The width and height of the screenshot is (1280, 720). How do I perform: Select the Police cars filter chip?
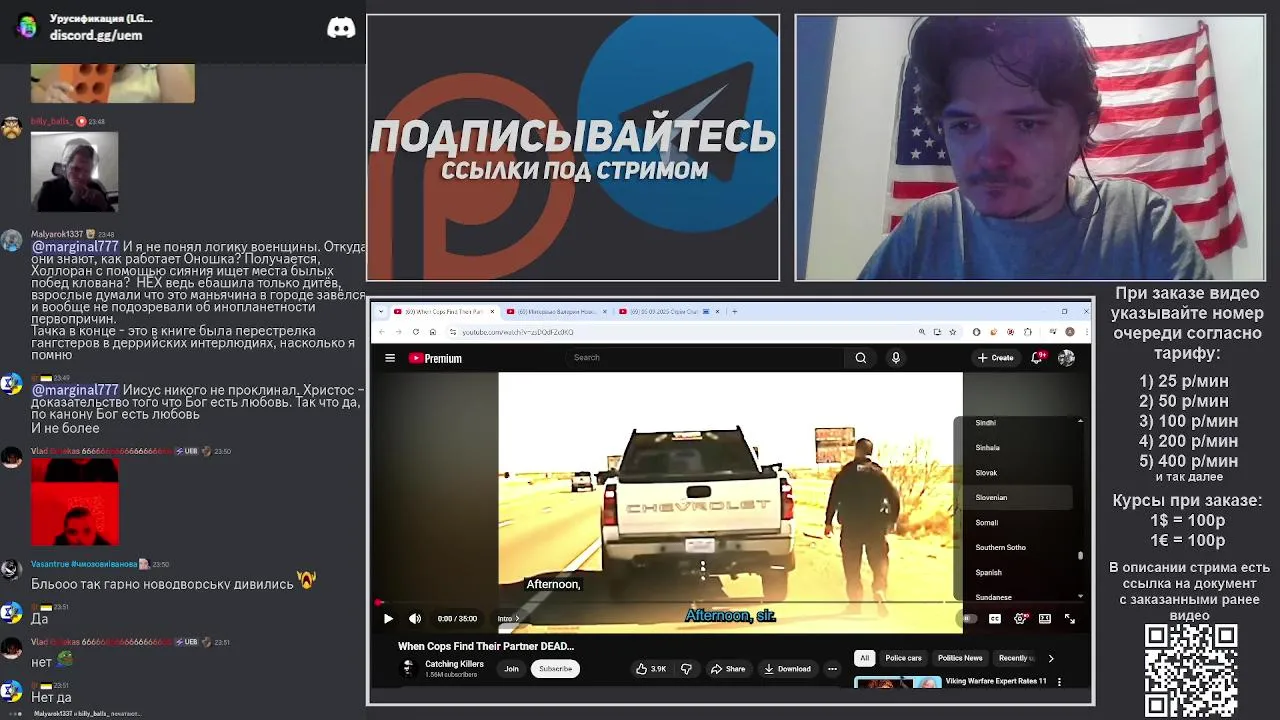coord(903,658)
